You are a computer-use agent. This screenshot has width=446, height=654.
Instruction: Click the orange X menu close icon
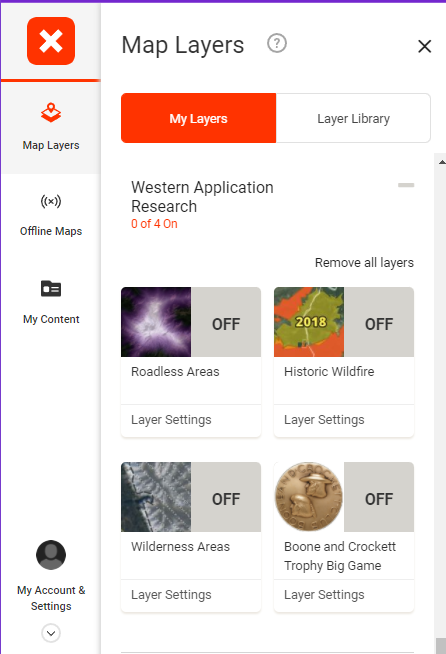[x=51, y=41]
